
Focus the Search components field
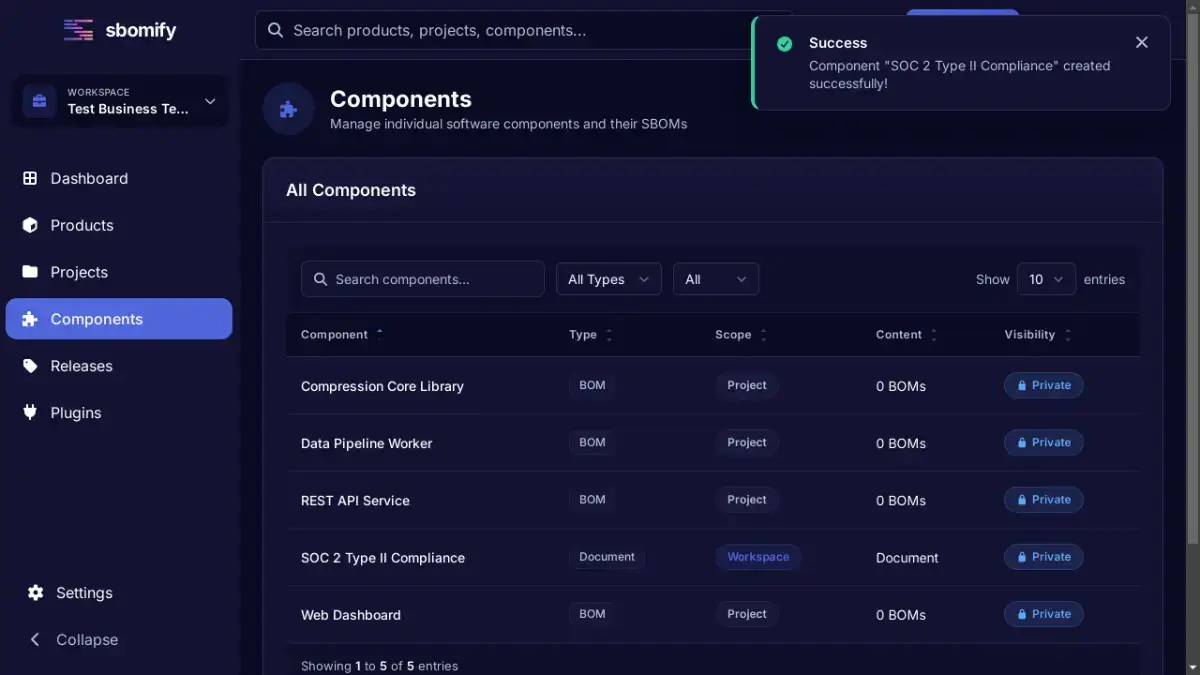coord(423,279)
